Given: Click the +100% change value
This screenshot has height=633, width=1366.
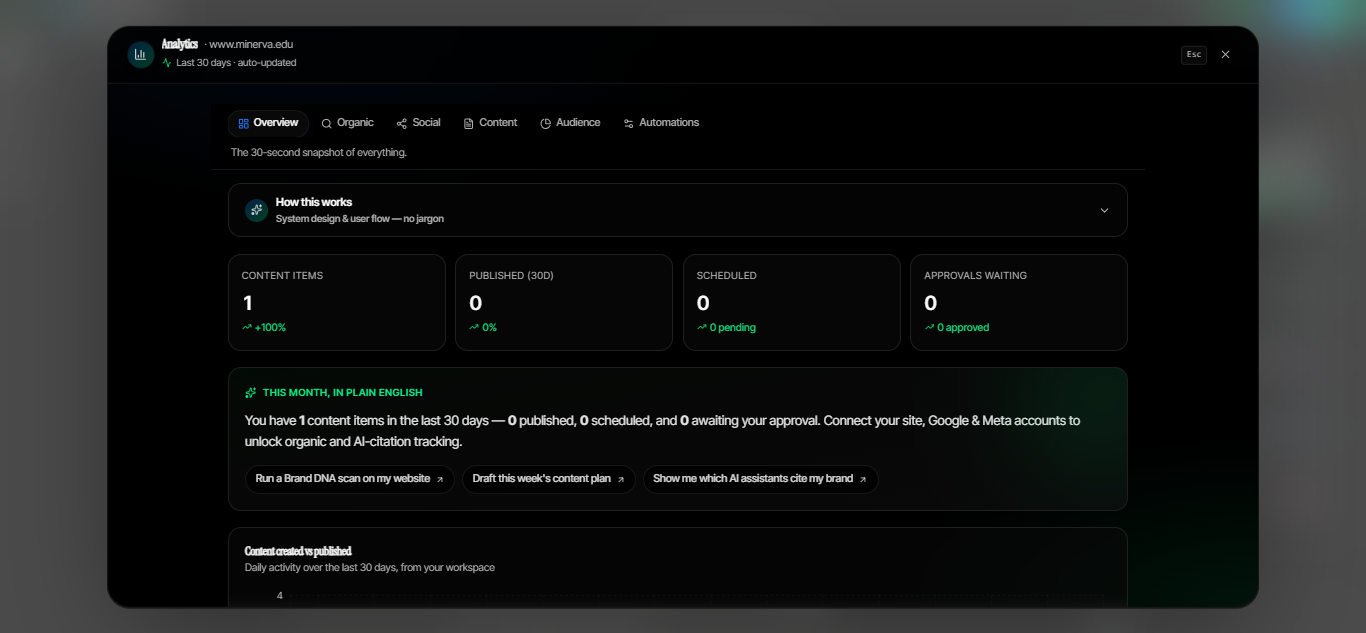Looking at the screenshot, I should (x=270, y=327).
